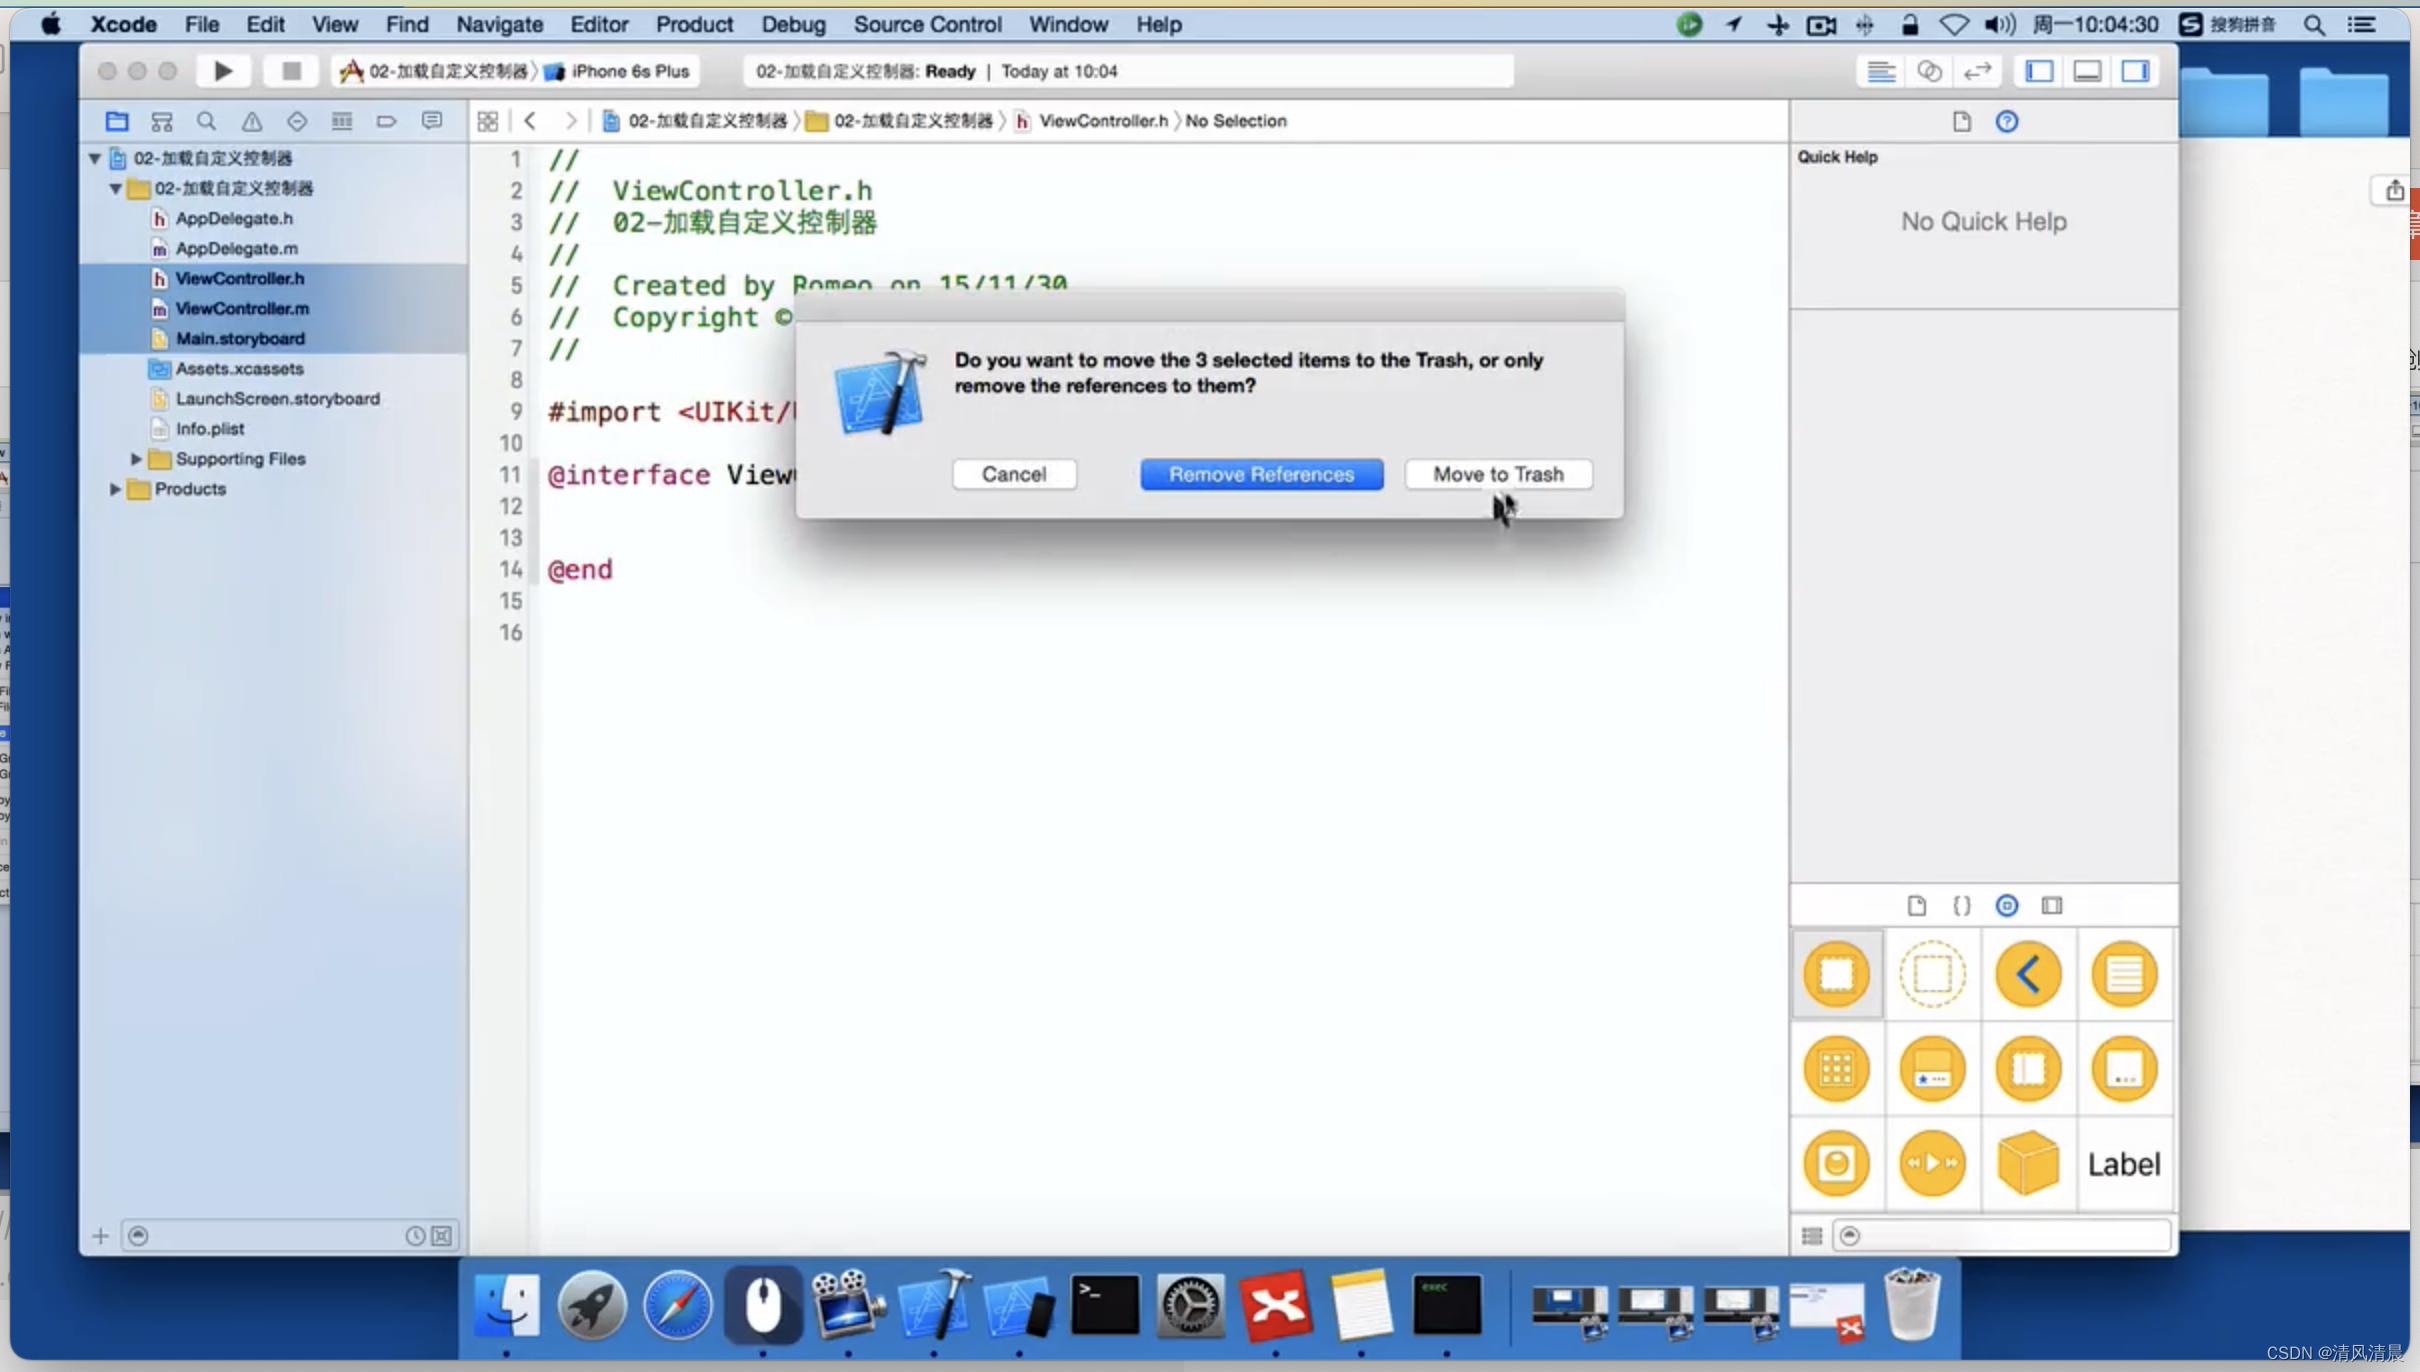
Task: Open the Debug menu
Action: click(791, 23)
